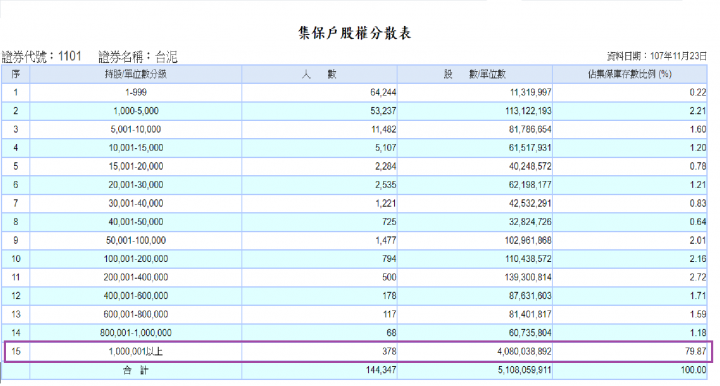Click the 佔集保庫存數比例 (%) header

click(x=630, y=74)
